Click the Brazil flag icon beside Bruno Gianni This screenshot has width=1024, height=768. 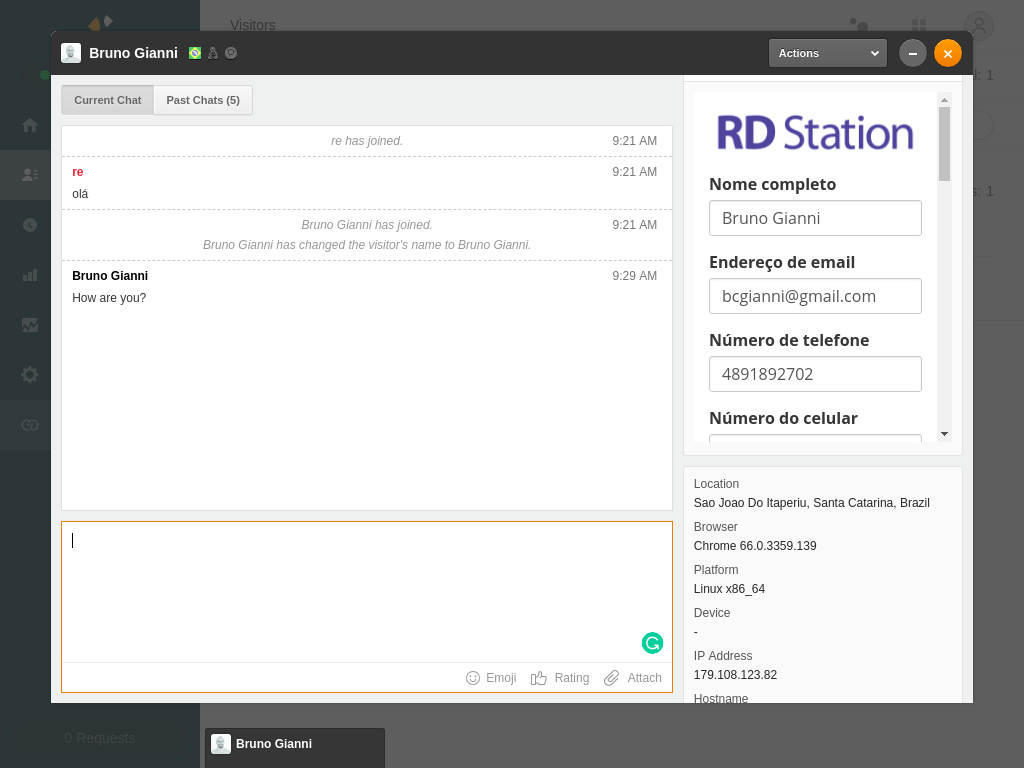click(x=194, y=52)
